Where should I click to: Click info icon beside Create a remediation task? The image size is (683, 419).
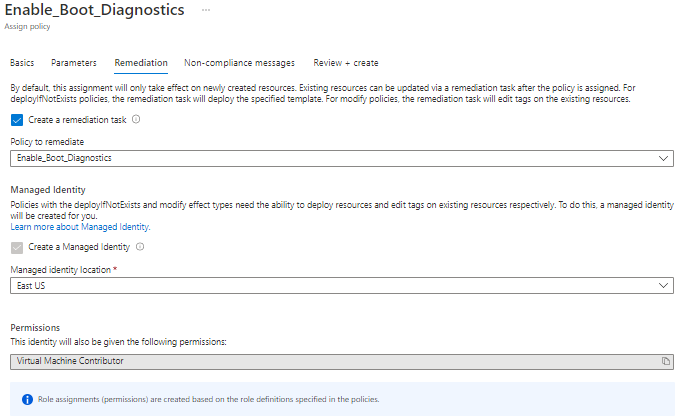pos(136,119)
